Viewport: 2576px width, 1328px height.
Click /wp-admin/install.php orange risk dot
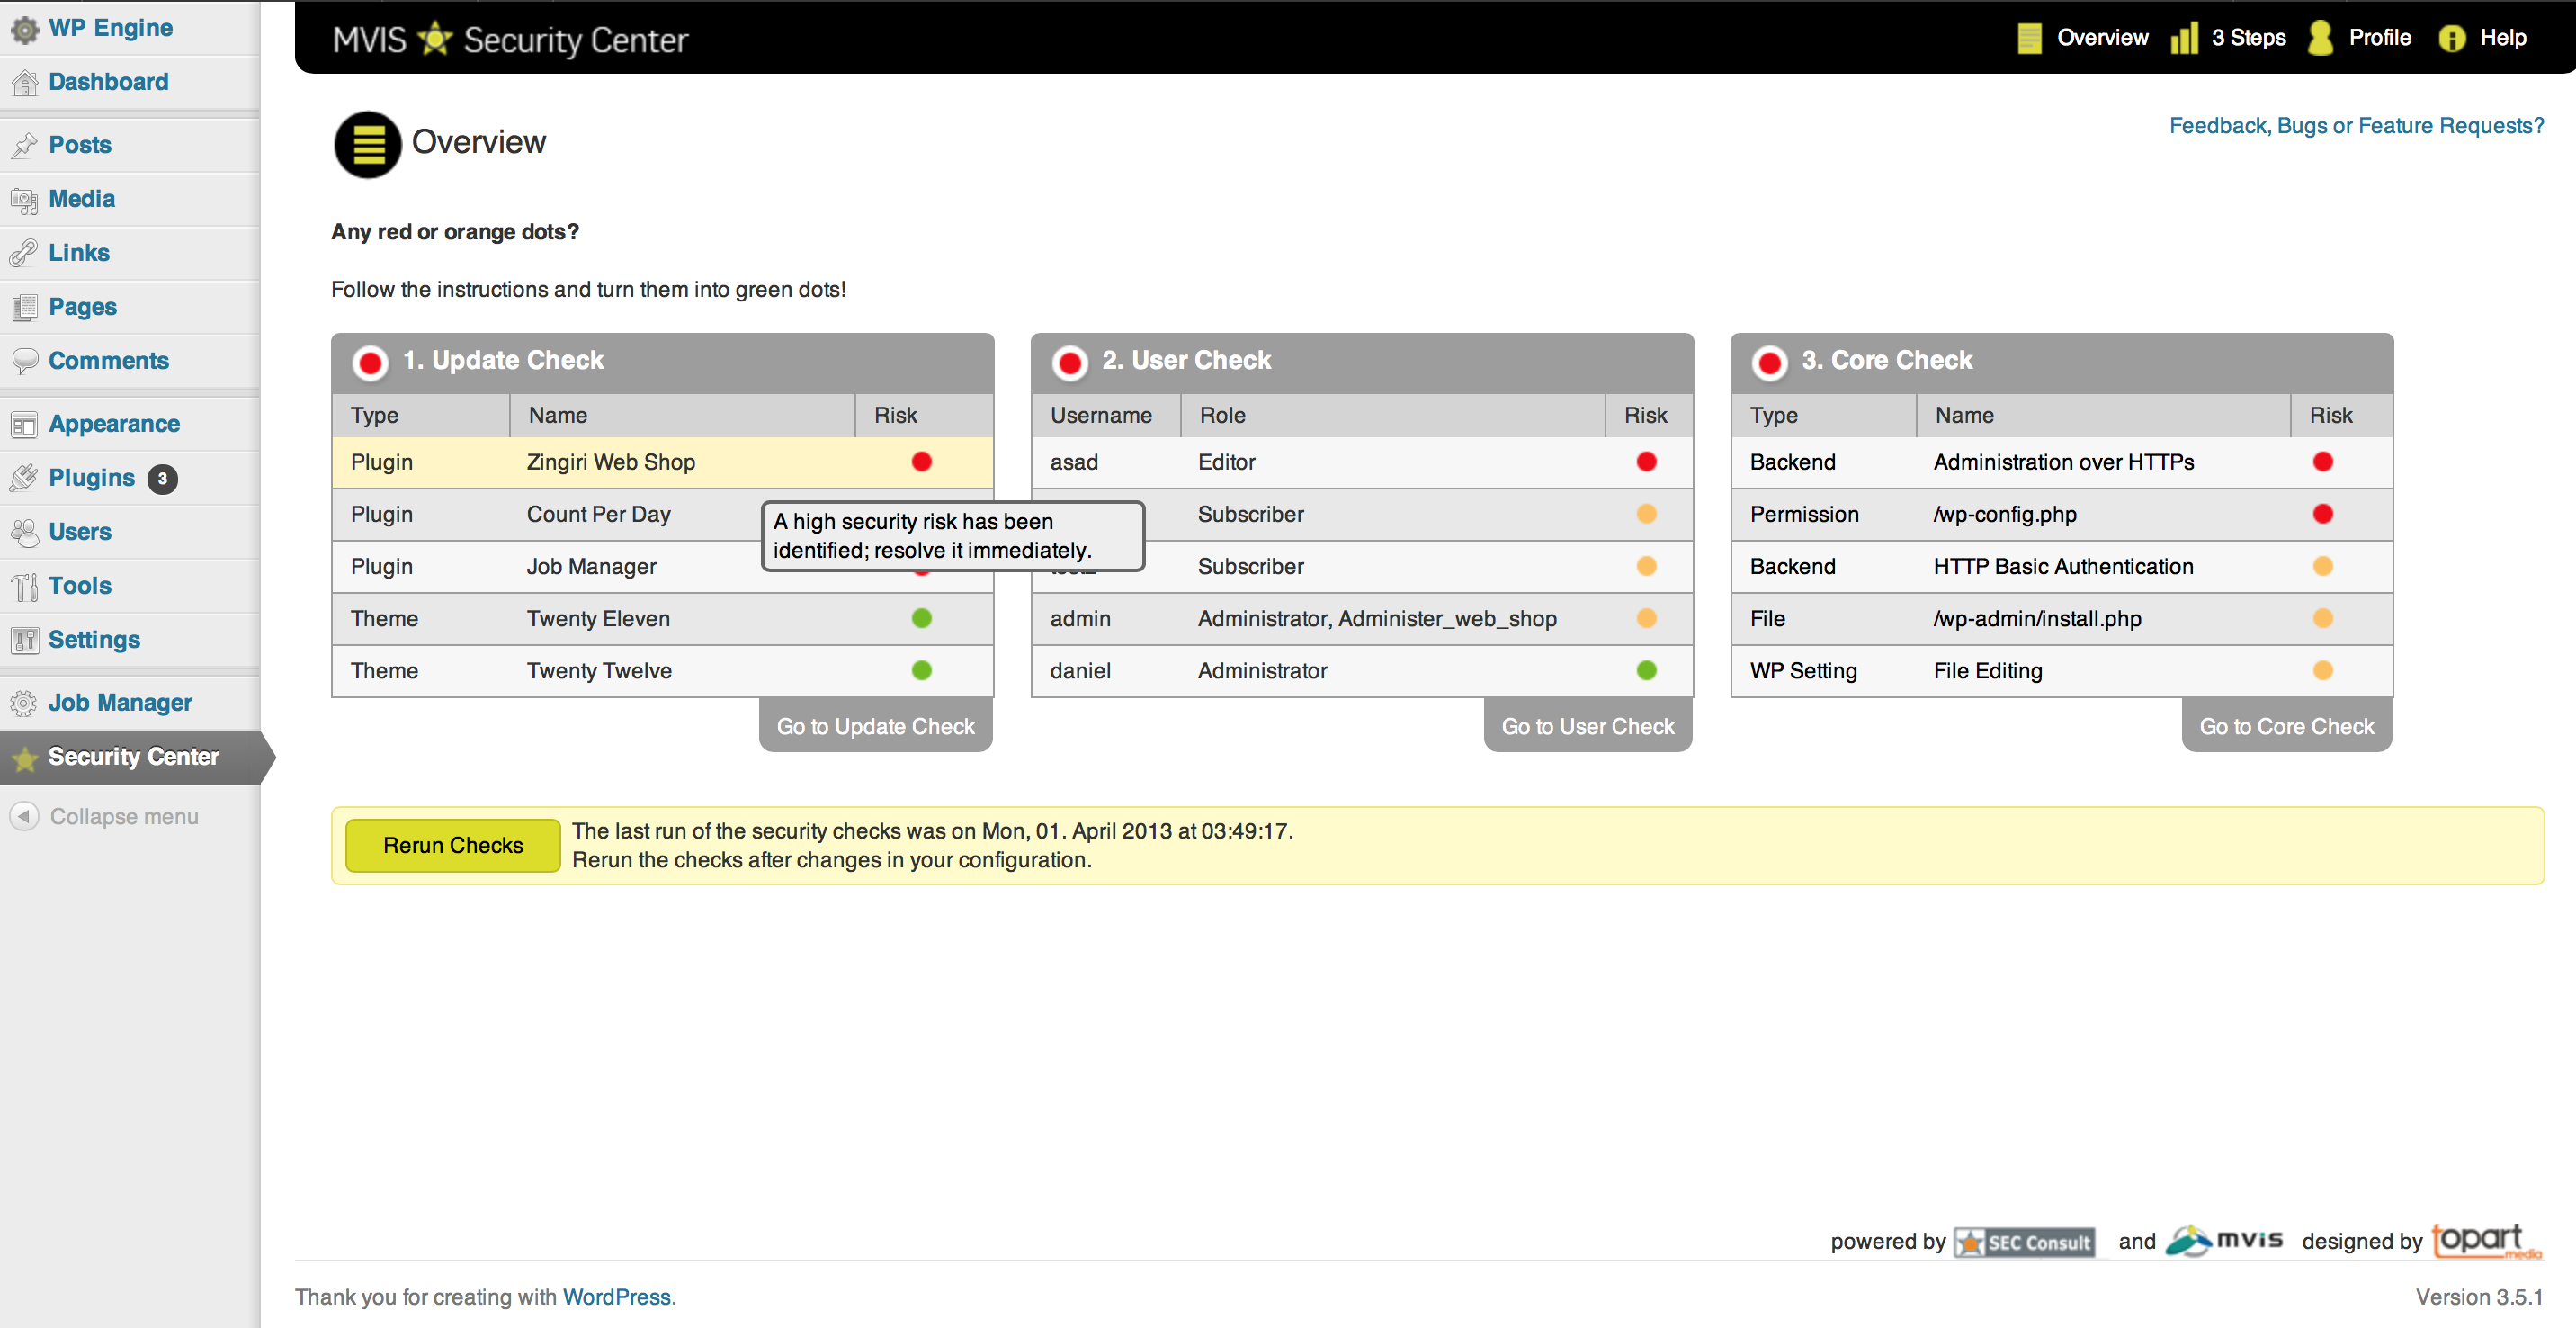(x=2323, y=618)
